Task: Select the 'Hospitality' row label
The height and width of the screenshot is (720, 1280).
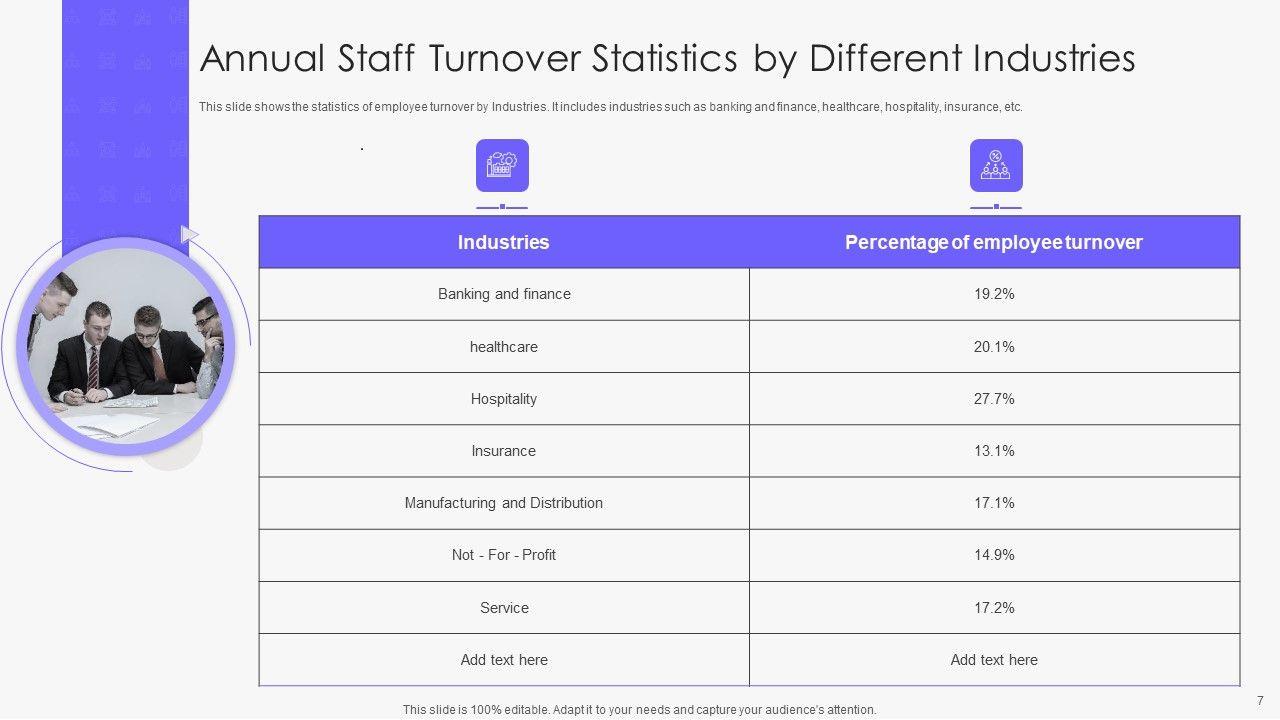Action: coord(504,399)
